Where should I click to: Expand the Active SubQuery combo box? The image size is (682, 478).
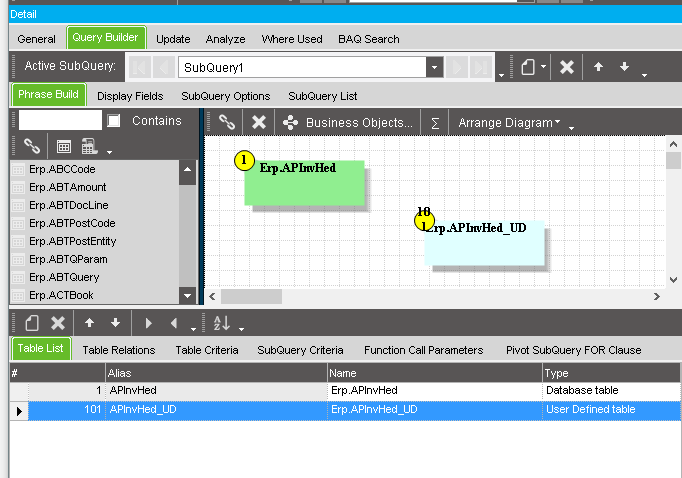click(x=434, y=67)
